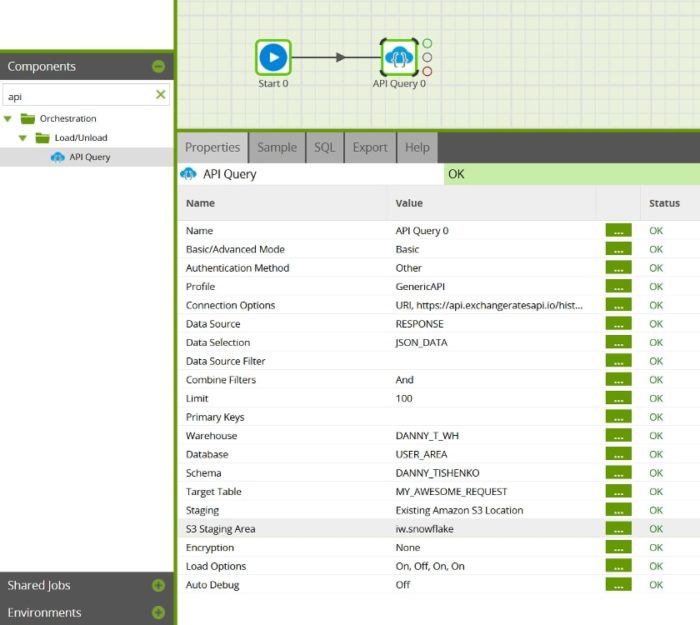Open the editor for Authentication Method
This screenshot has width=700, height=625.
(618, 268)
